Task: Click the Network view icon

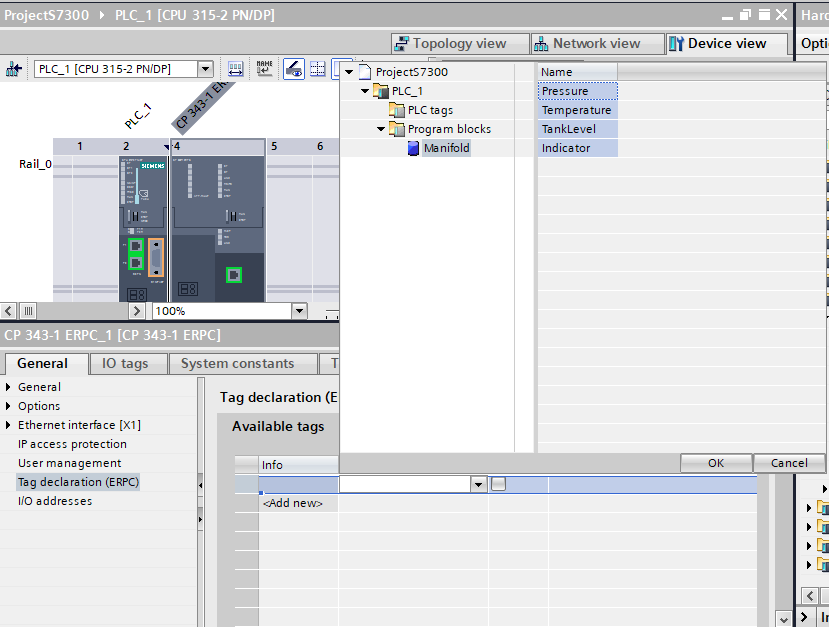Action: pos(541,44)
